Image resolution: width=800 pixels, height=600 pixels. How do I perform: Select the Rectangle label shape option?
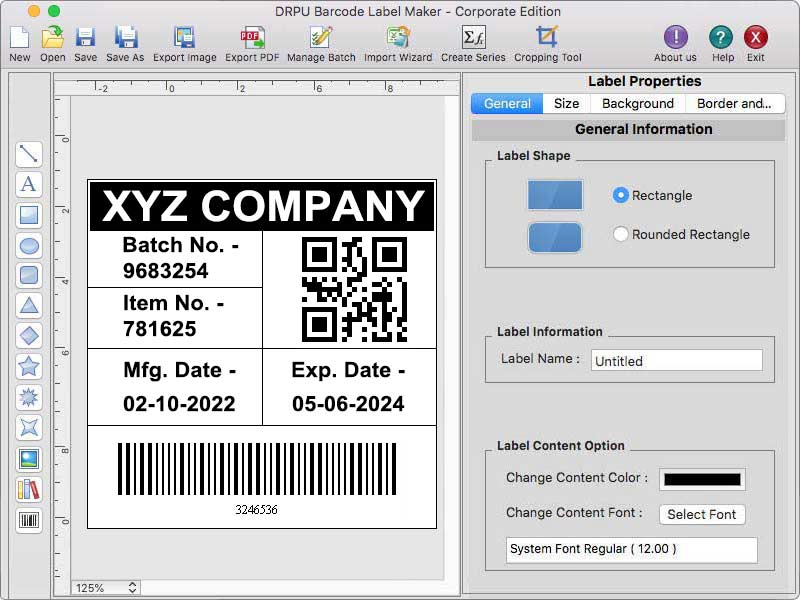[x=619, y=196]
